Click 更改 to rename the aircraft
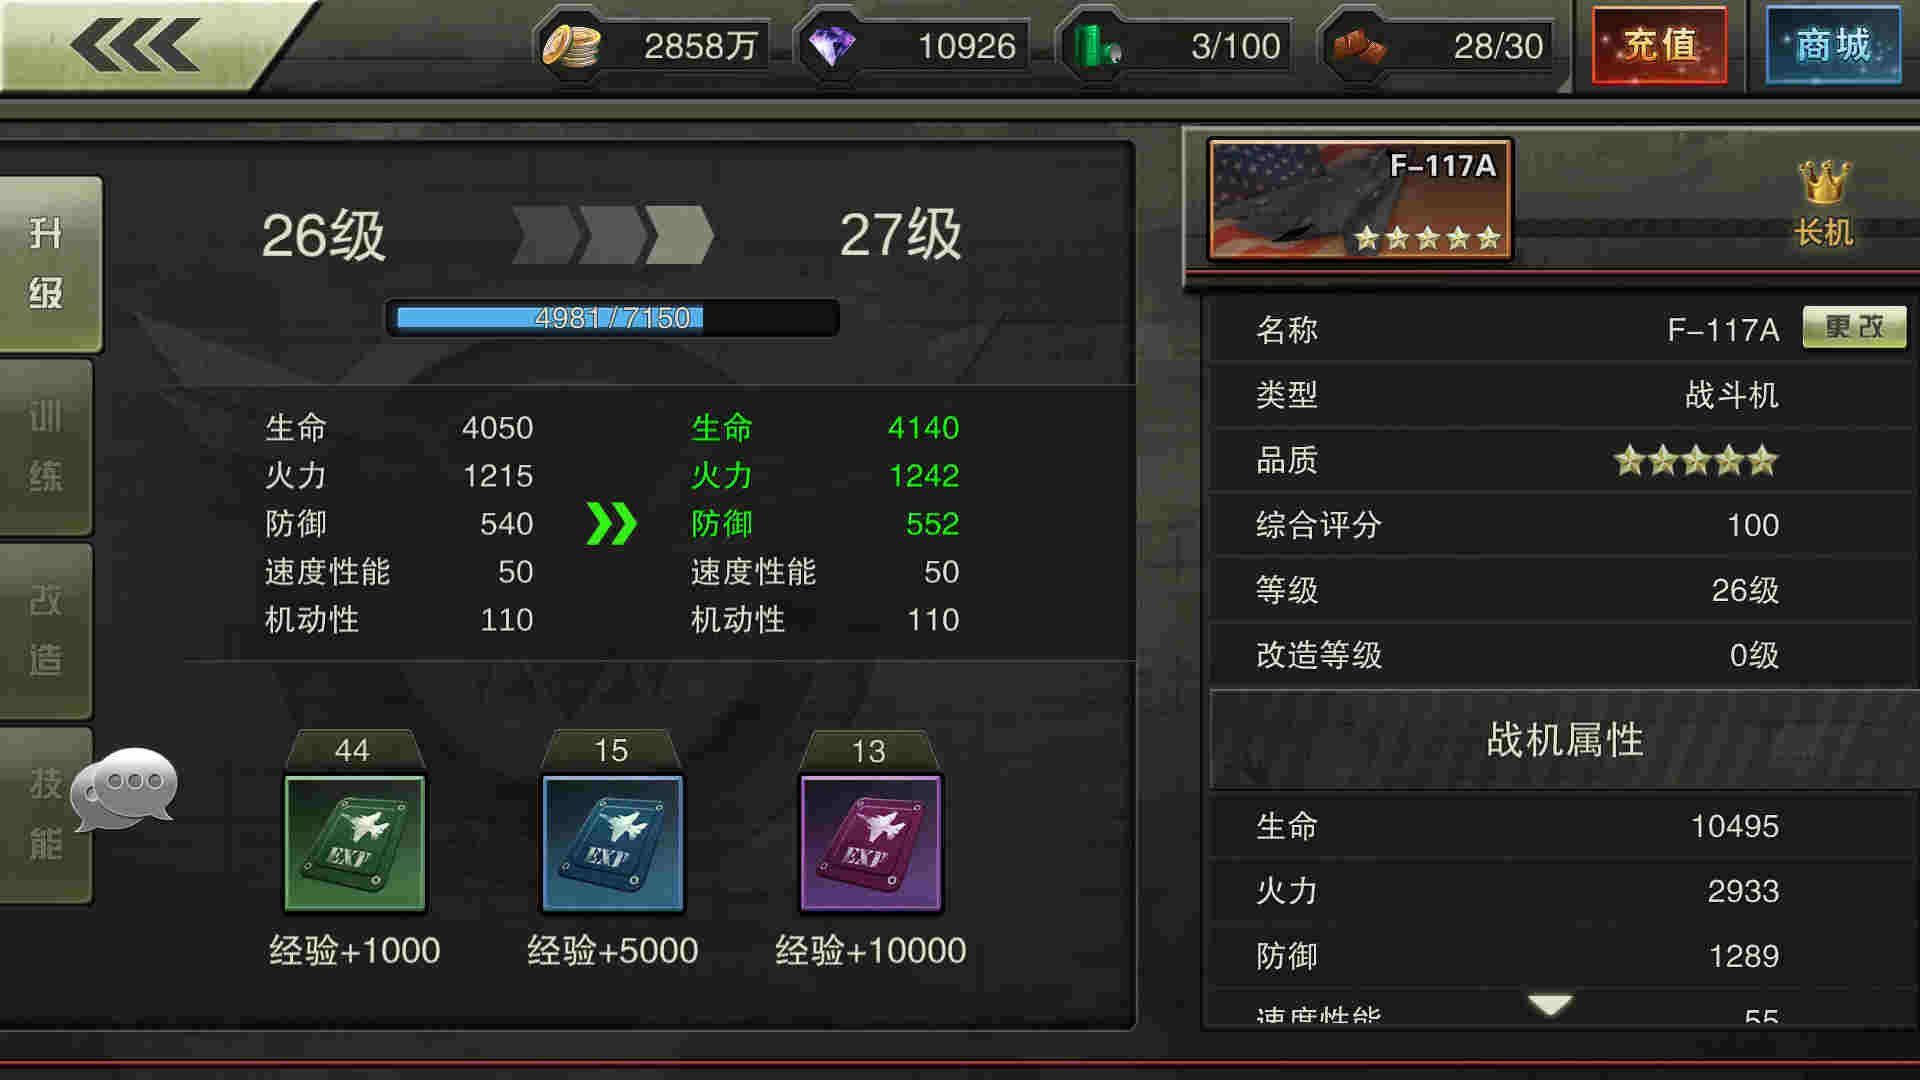The width and height of the screenshot is (1920, 1080). coord(1854,327)
